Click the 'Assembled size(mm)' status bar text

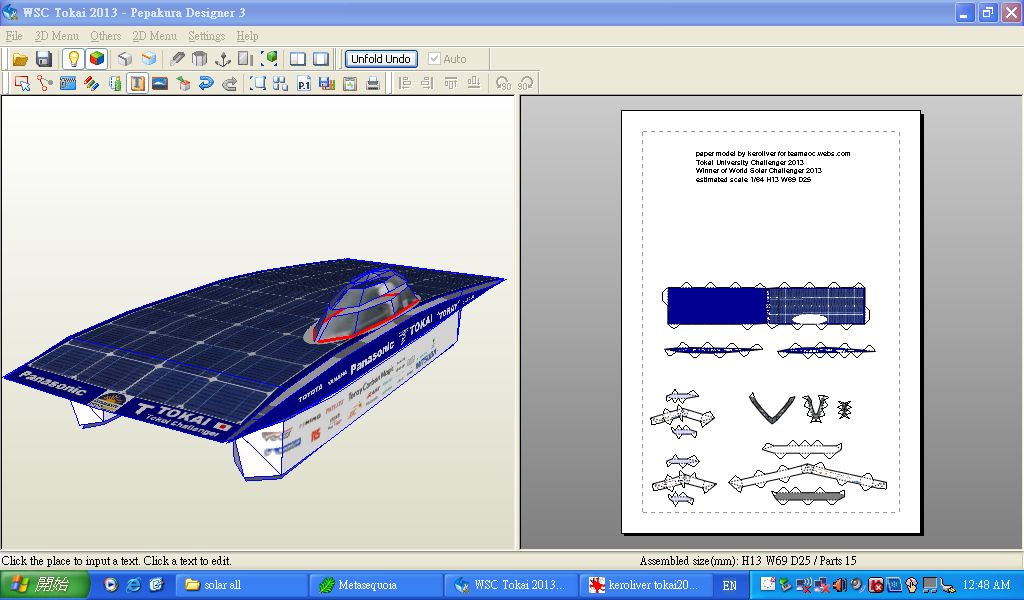click(x=748, y=561)
